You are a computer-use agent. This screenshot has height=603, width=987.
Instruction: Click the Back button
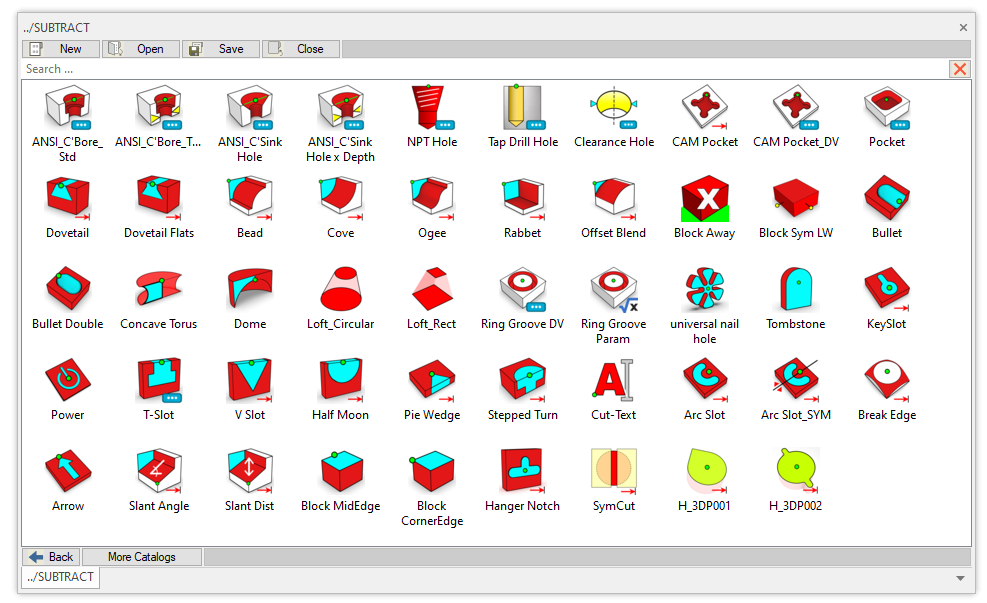coord(51,557)
